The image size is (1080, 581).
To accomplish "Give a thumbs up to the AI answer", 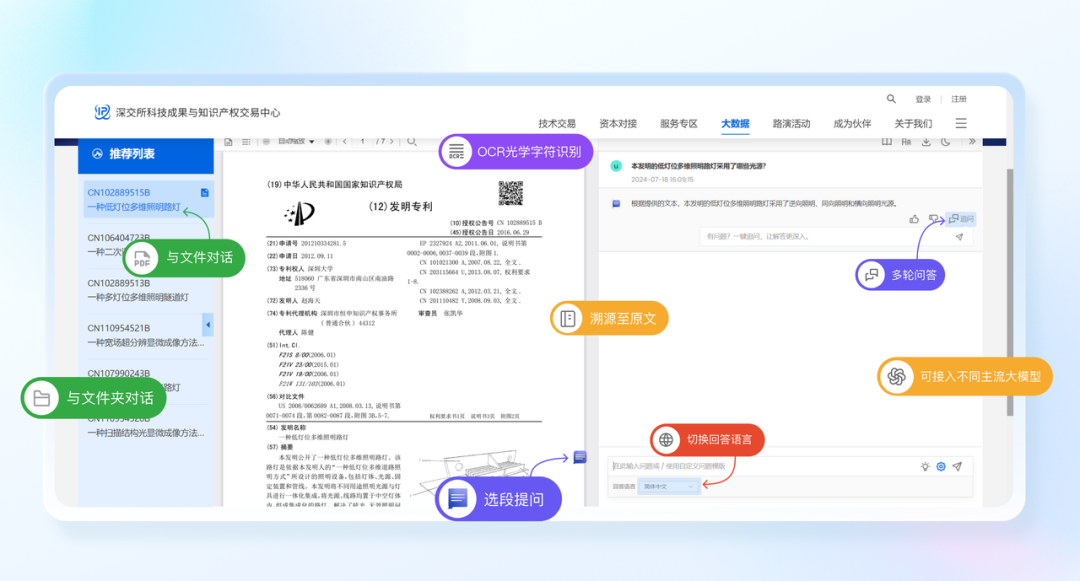I will coord(915,218).
